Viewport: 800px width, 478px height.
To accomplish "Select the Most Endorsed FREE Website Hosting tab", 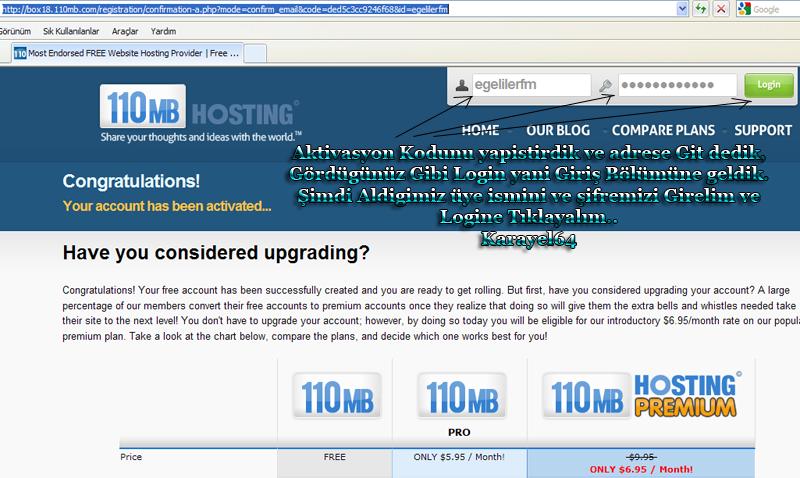I will tap(125, 52).
